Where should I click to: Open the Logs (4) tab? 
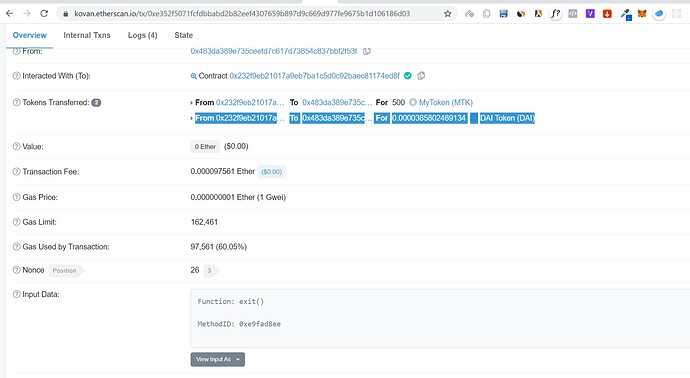tap(143, 35)
